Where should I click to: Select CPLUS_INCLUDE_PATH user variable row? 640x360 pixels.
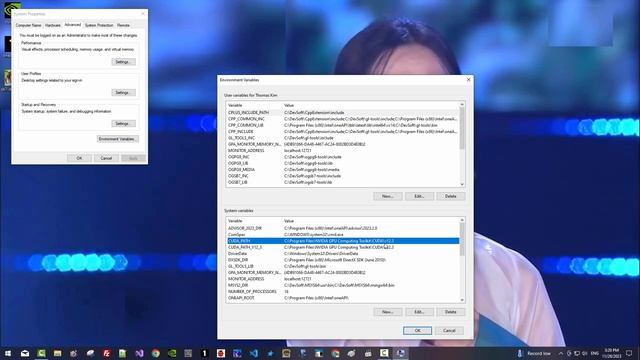343,113
